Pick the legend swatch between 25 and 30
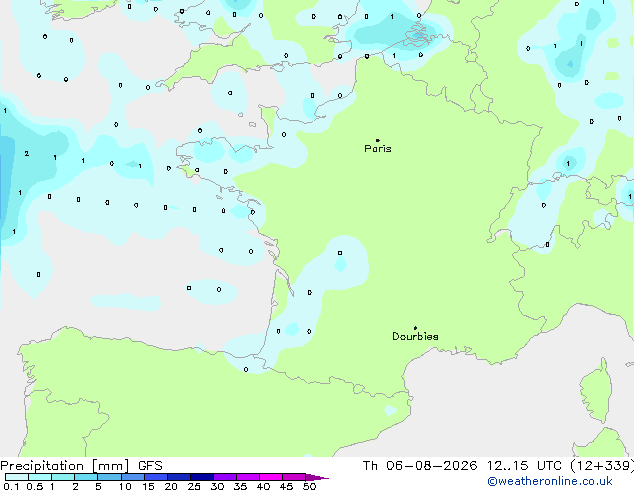The image size is (634, 490). 202,477
